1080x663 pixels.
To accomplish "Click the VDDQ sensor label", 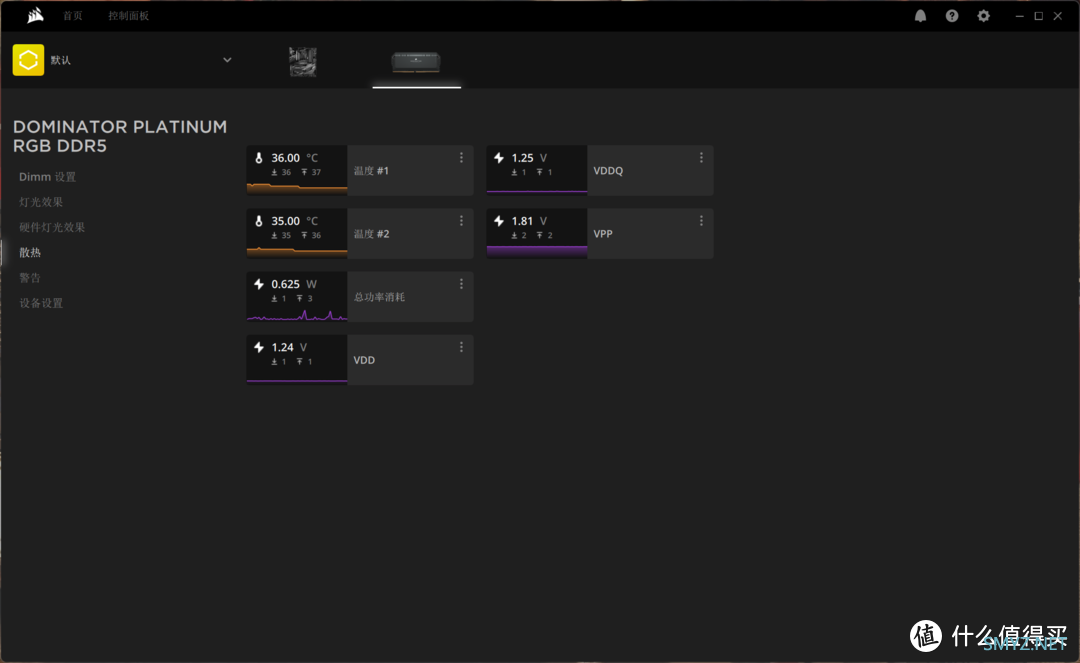I will (608, 171).
